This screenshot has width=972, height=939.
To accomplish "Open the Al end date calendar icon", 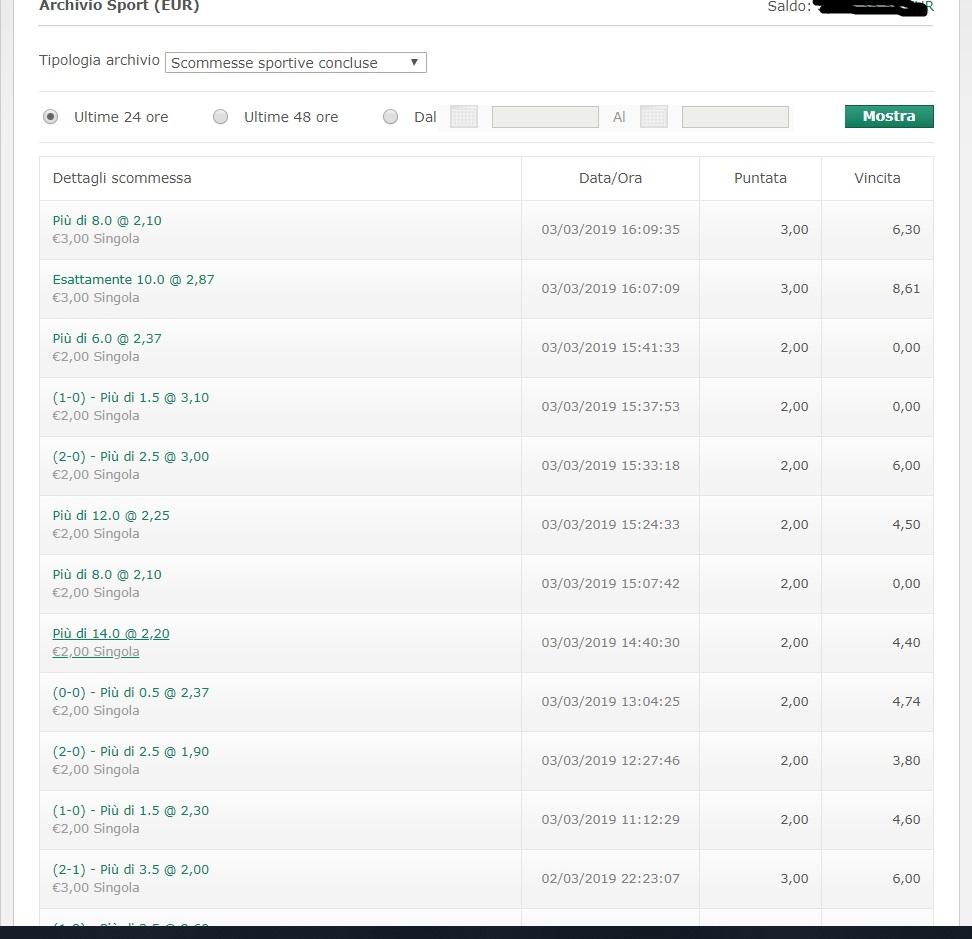I will (653, 117).
